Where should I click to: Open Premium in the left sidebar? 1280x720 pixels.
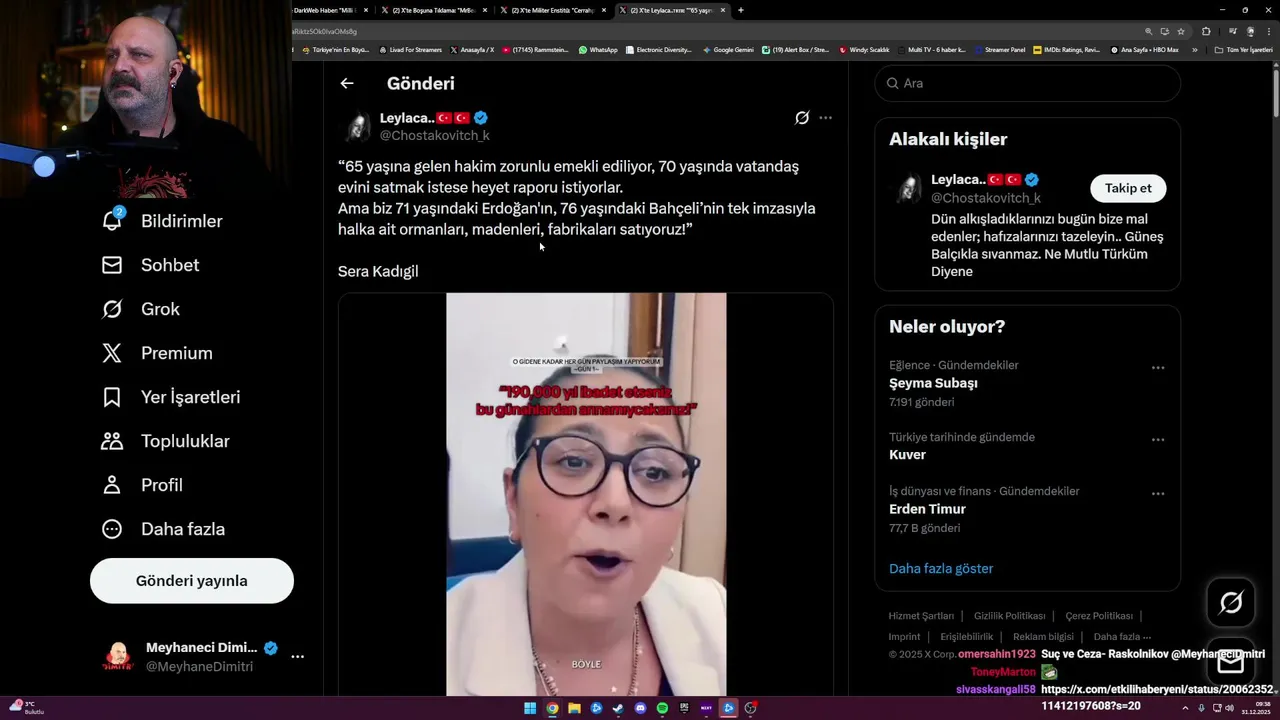click(x=157, y=353)
